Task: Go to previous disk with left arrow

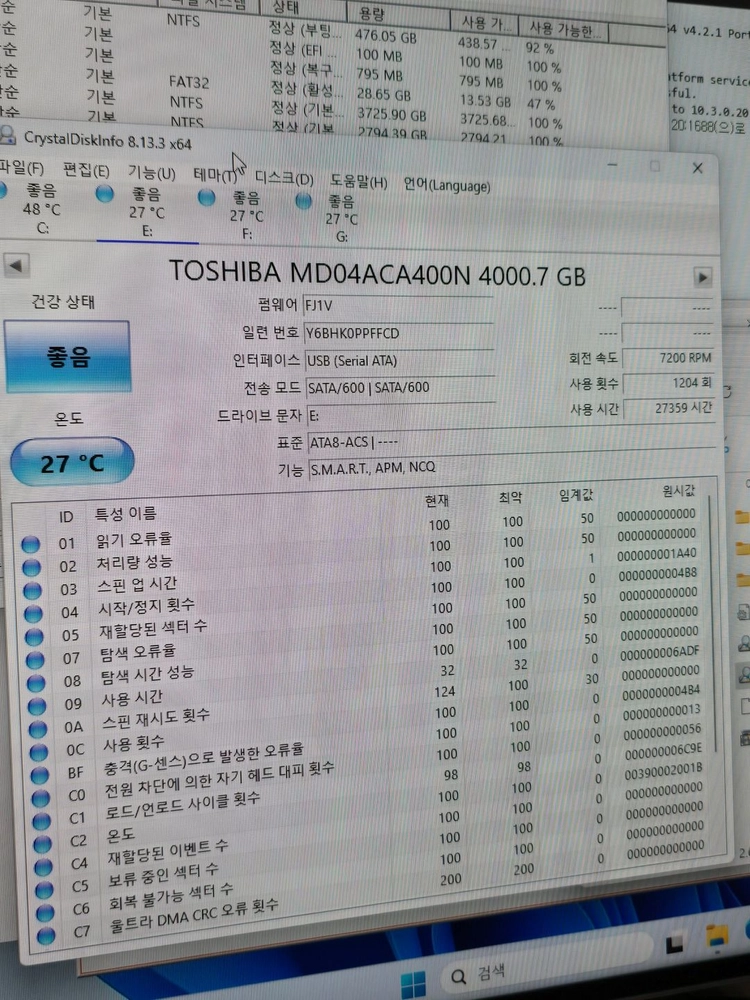Action: pos(17,265)
